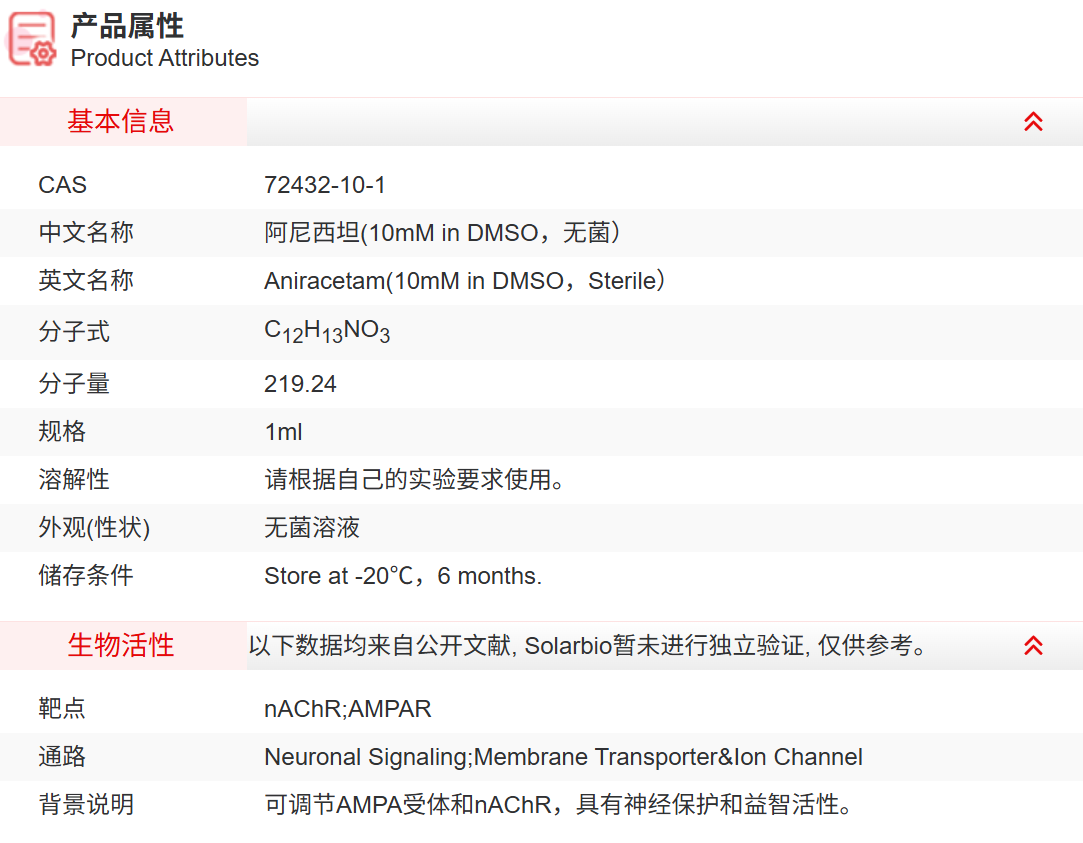Click the 外观 value 无菌溶液
The image size is (1083, 843).
pyautogui.click(x=313, y=528)
